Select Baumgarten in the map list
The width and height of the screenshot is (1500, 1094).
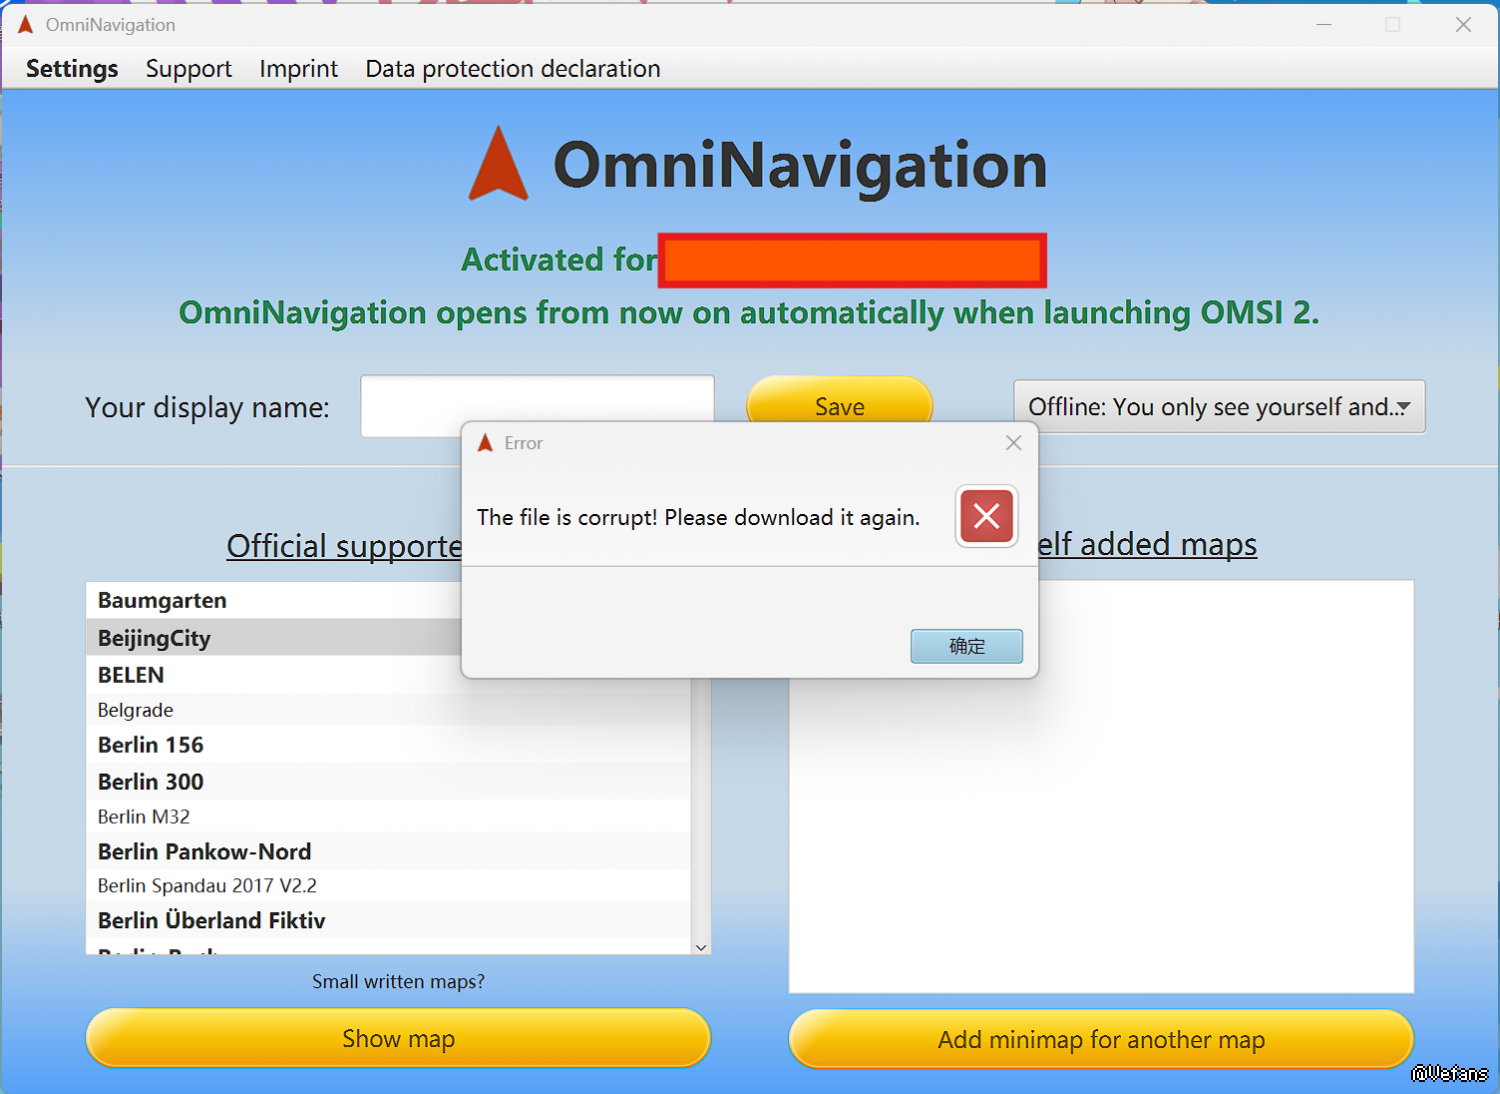point(388,600)
